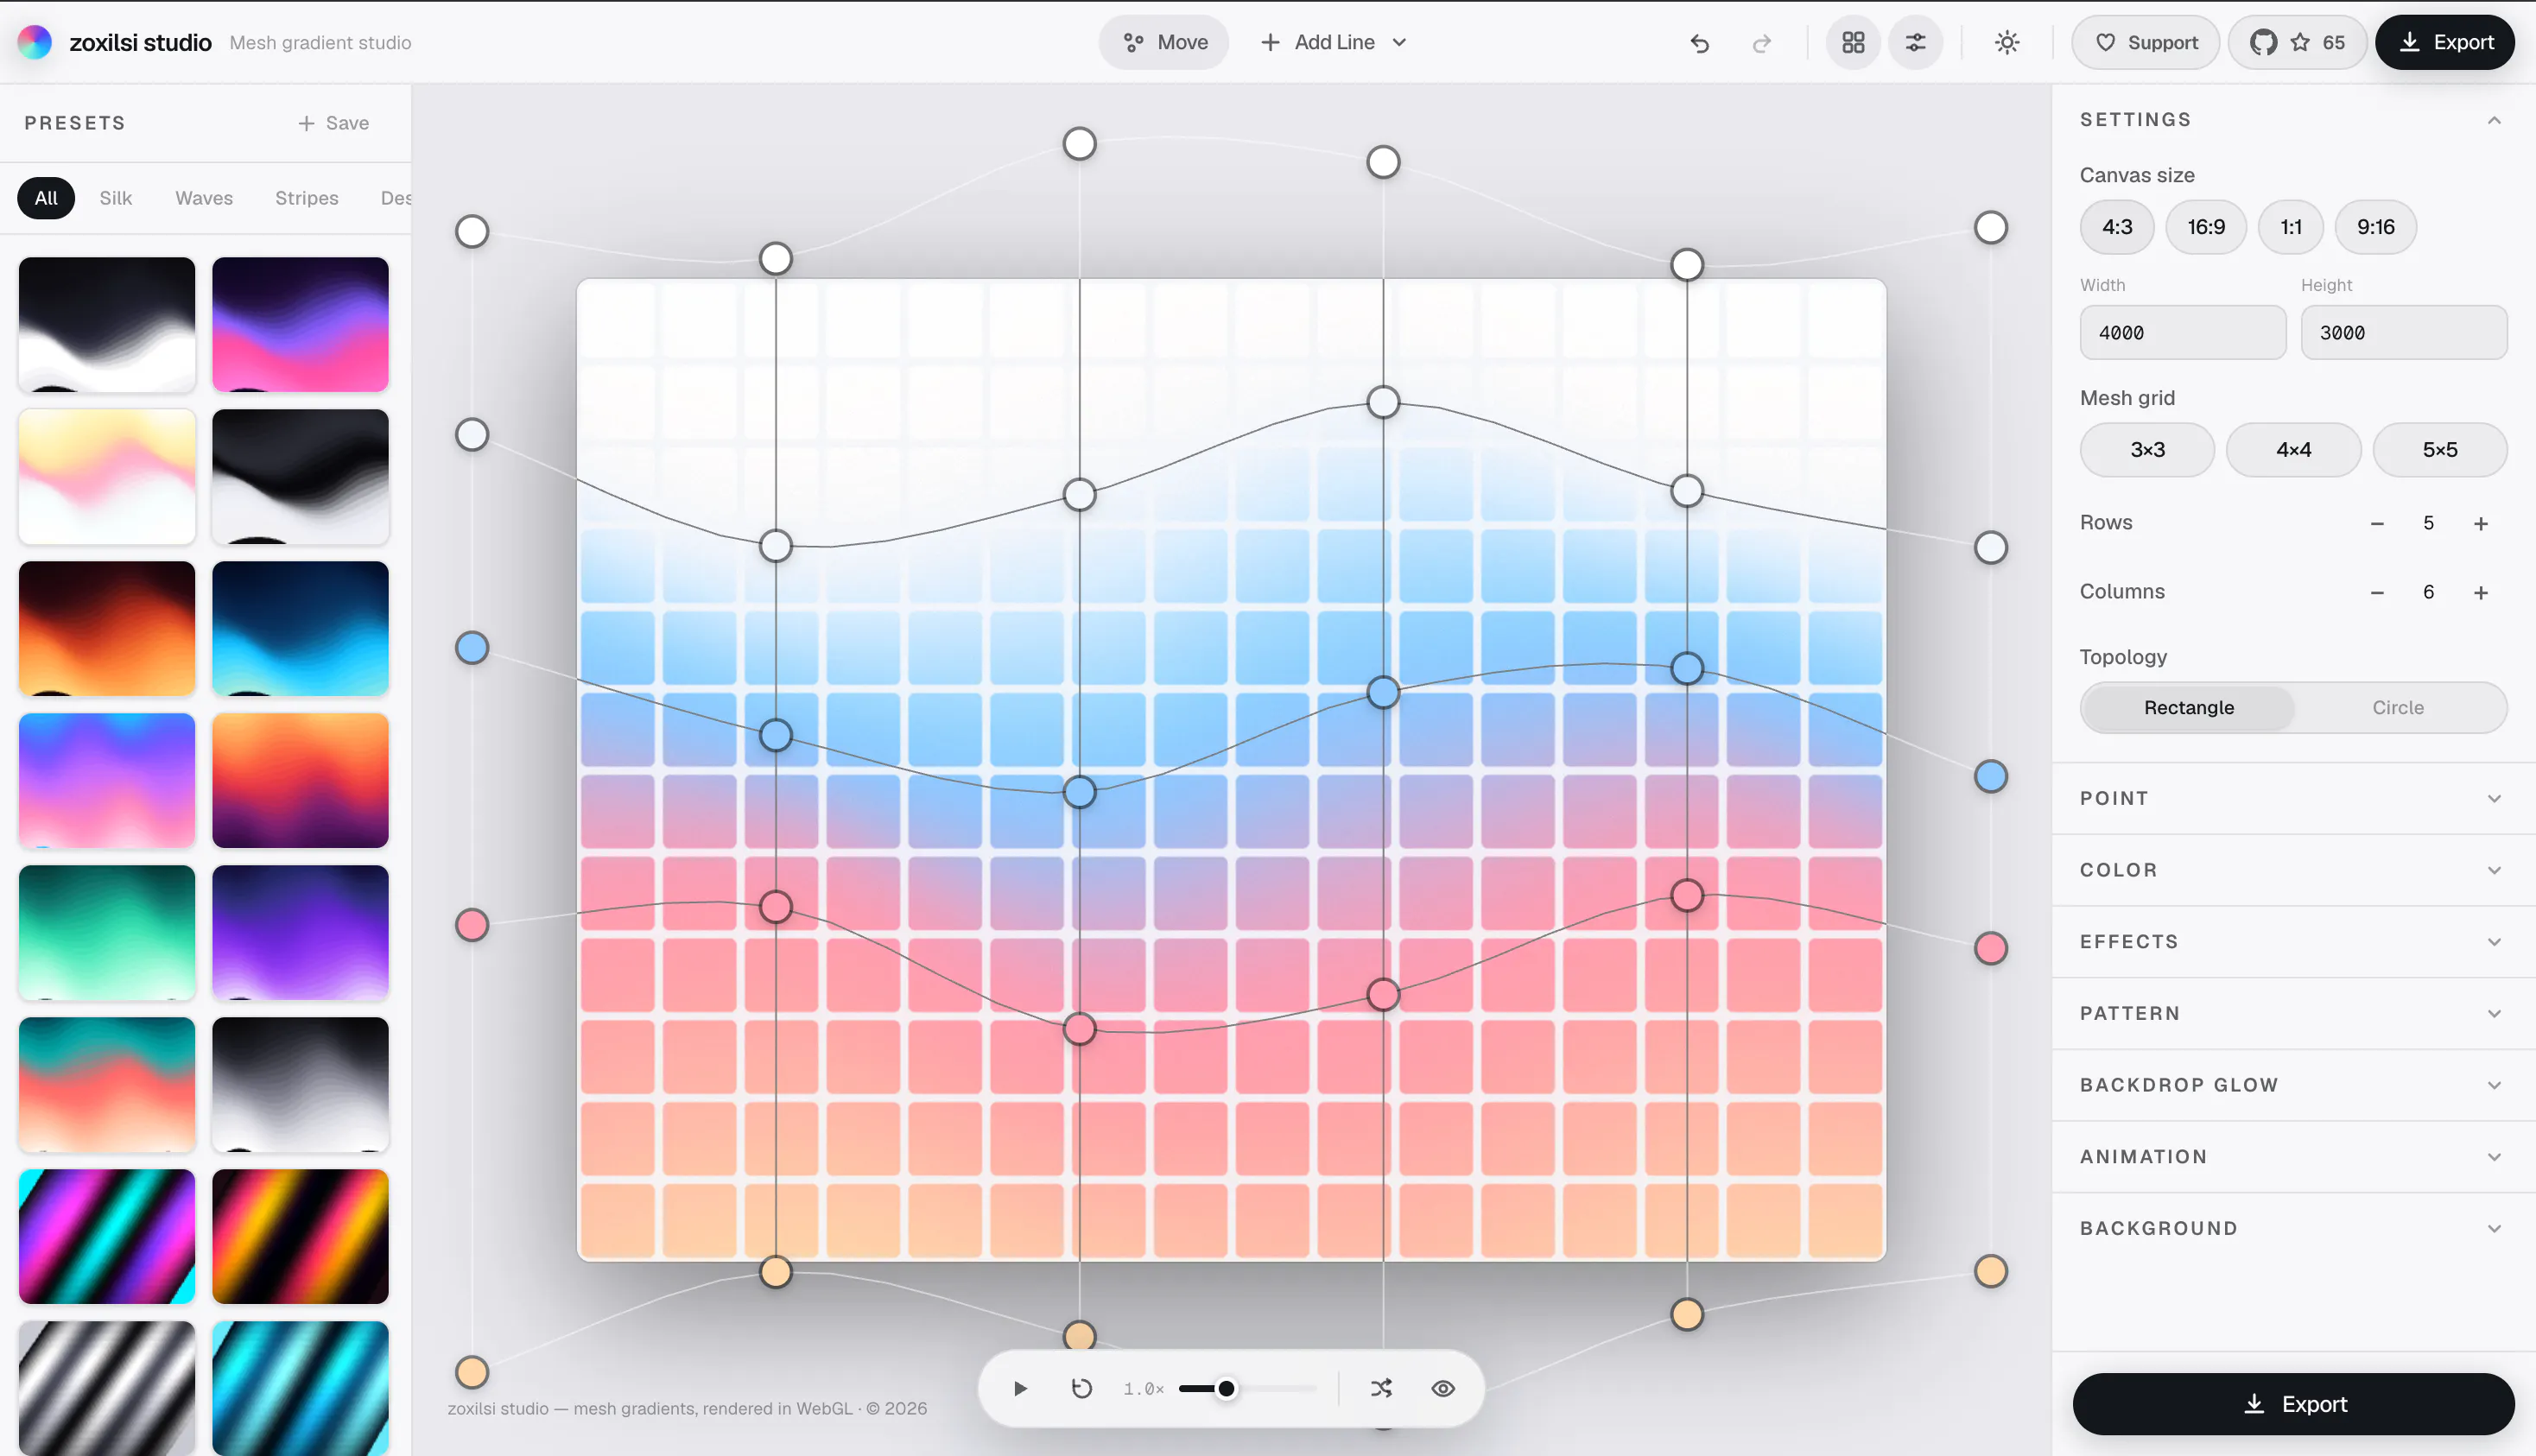Switch to the Stripes presets tab

pyautogui.click(x=306, y=198)
